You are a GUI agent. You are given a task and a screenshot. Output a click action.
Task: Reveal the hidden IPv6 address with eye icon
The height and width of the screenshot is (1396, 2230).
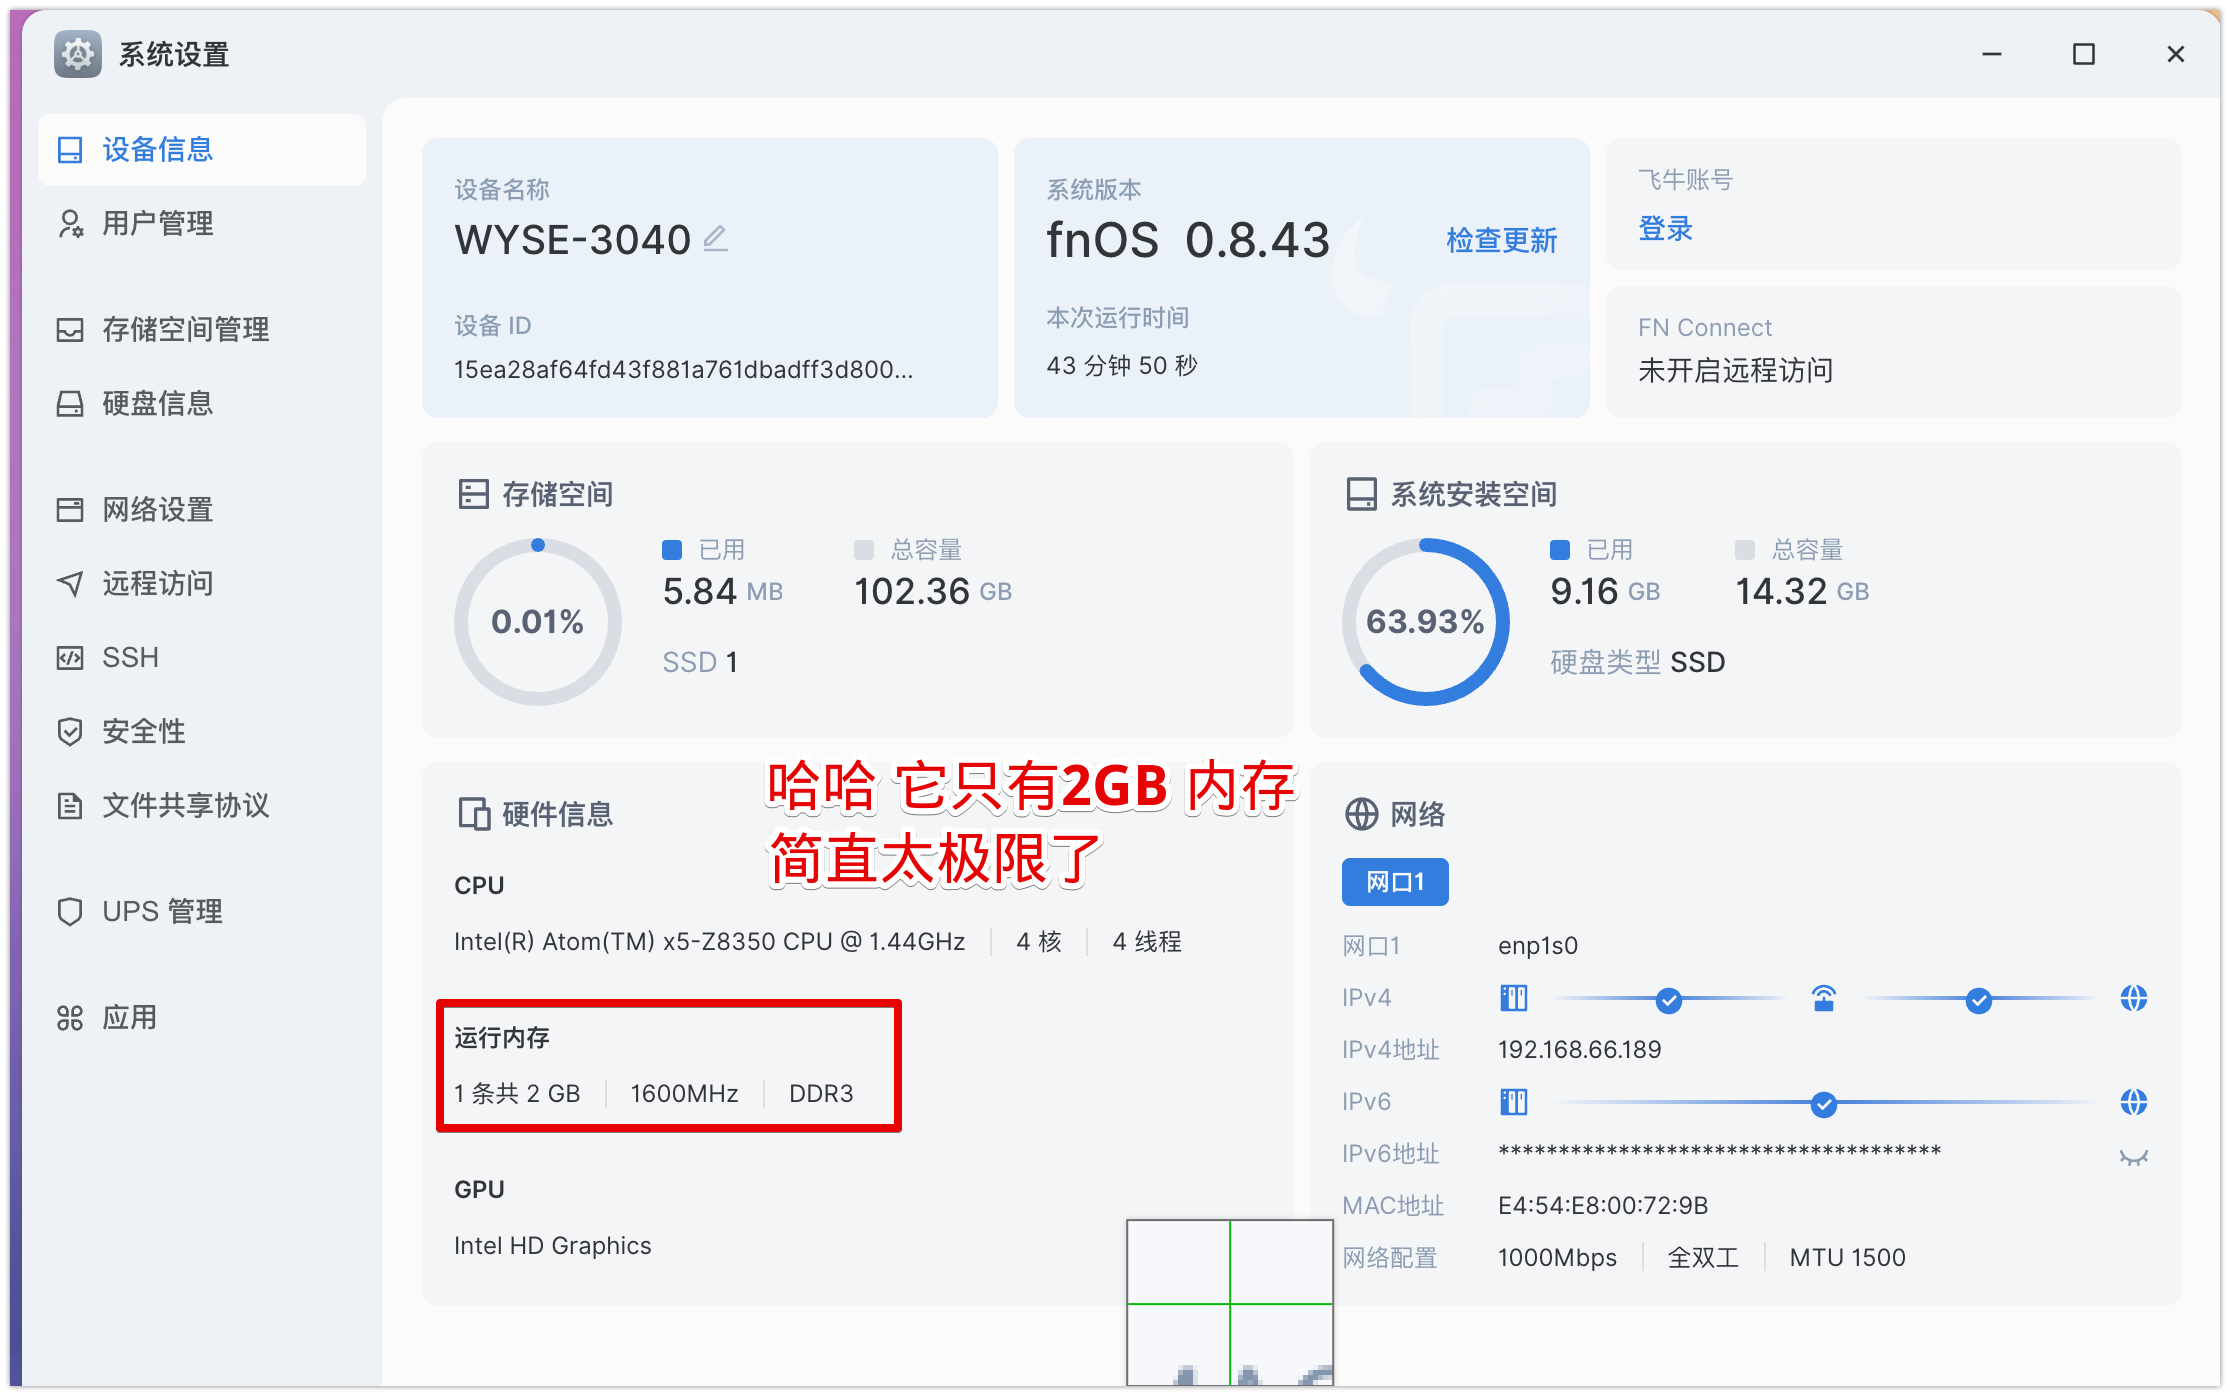[2133, 1157]
